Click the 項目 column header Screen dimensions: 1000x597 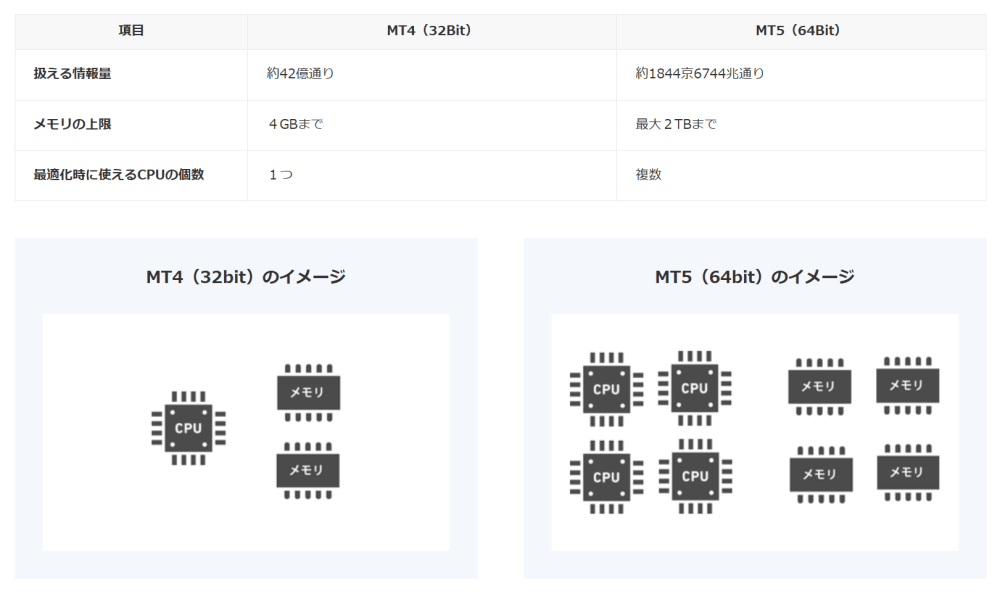coord(131,31)
